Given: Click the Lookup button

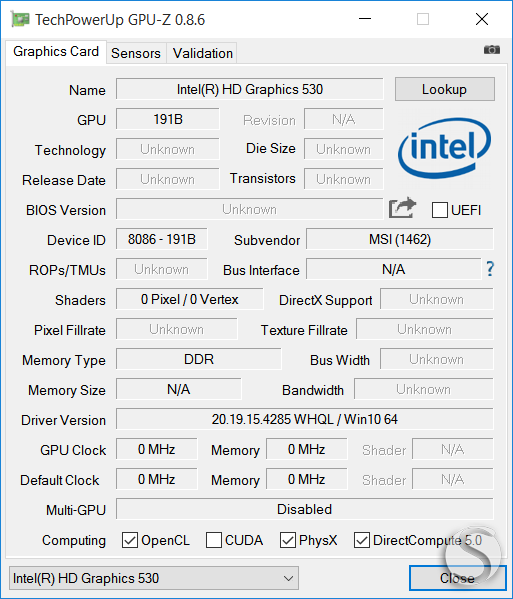Looking at the screenshot, I should point(445,89).
